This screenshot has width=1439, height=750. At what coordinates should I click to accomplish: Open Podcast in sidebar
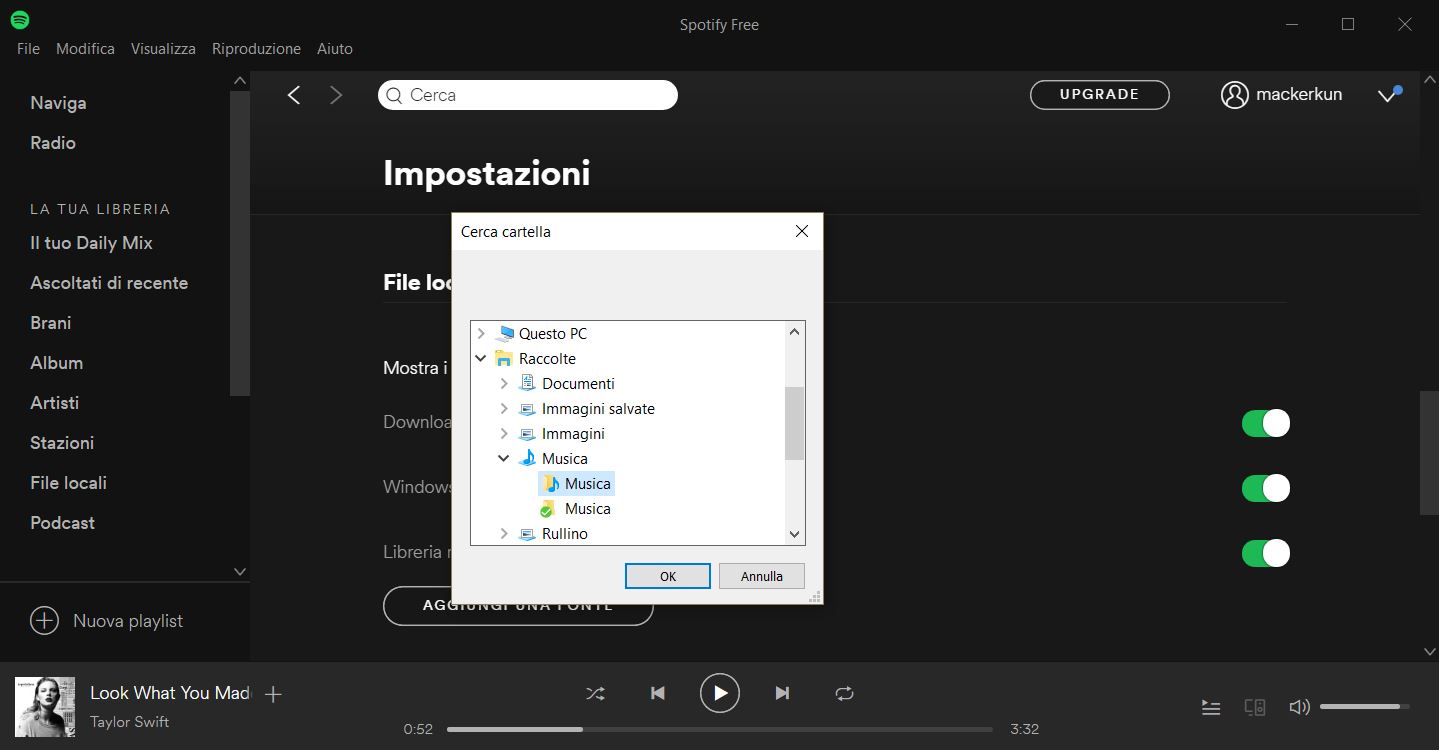(x=62, y=523)
